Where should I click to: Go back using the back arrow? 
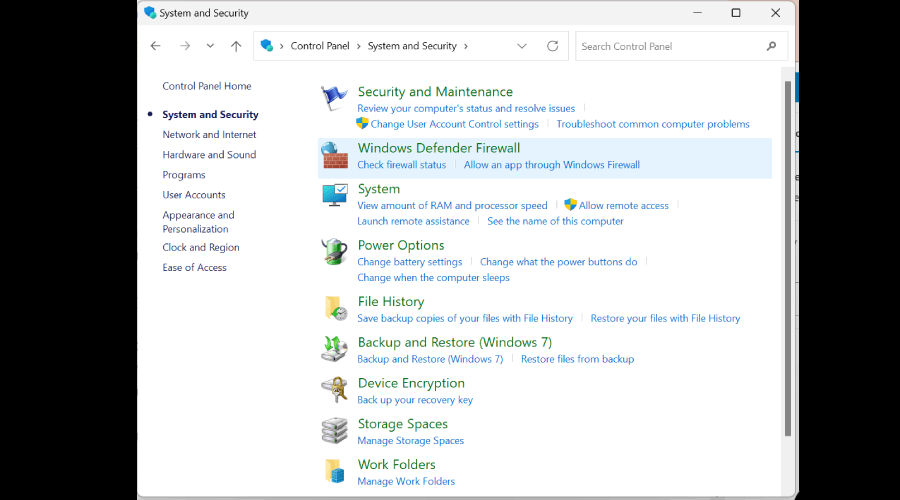(156, 46)
